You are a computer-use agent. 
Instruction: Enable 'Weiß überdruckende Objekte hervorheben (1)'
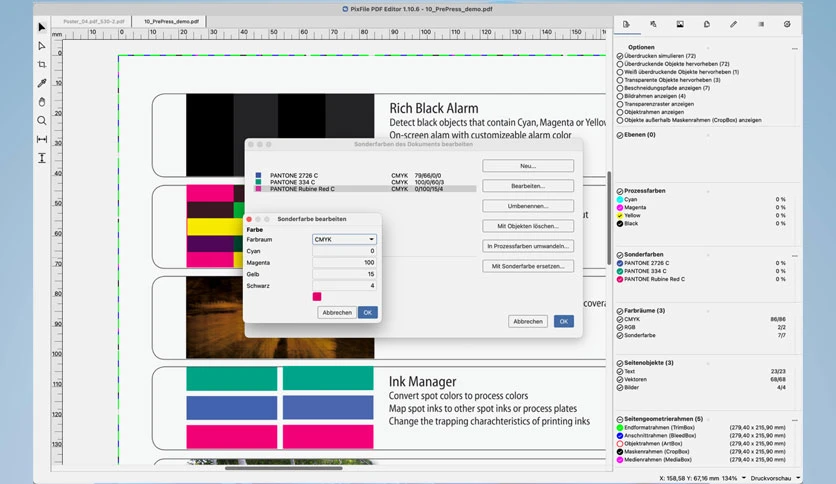620,72
